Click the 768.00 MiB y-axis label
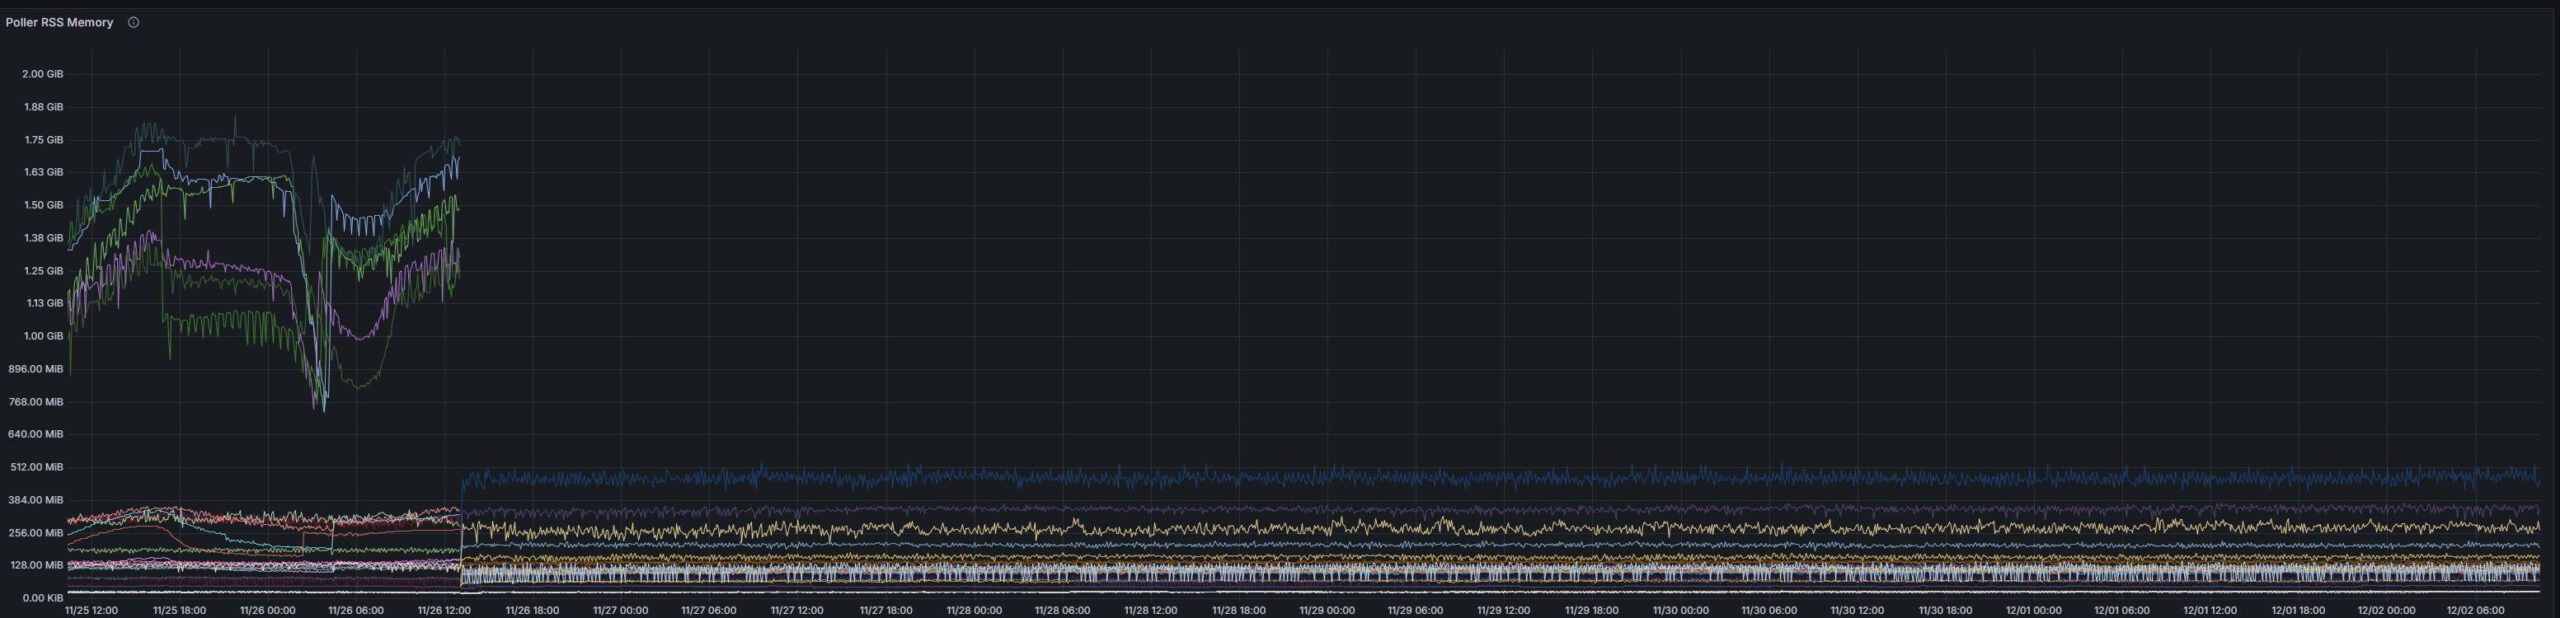This screenshot has width=2560, height=618. point(39,402)
